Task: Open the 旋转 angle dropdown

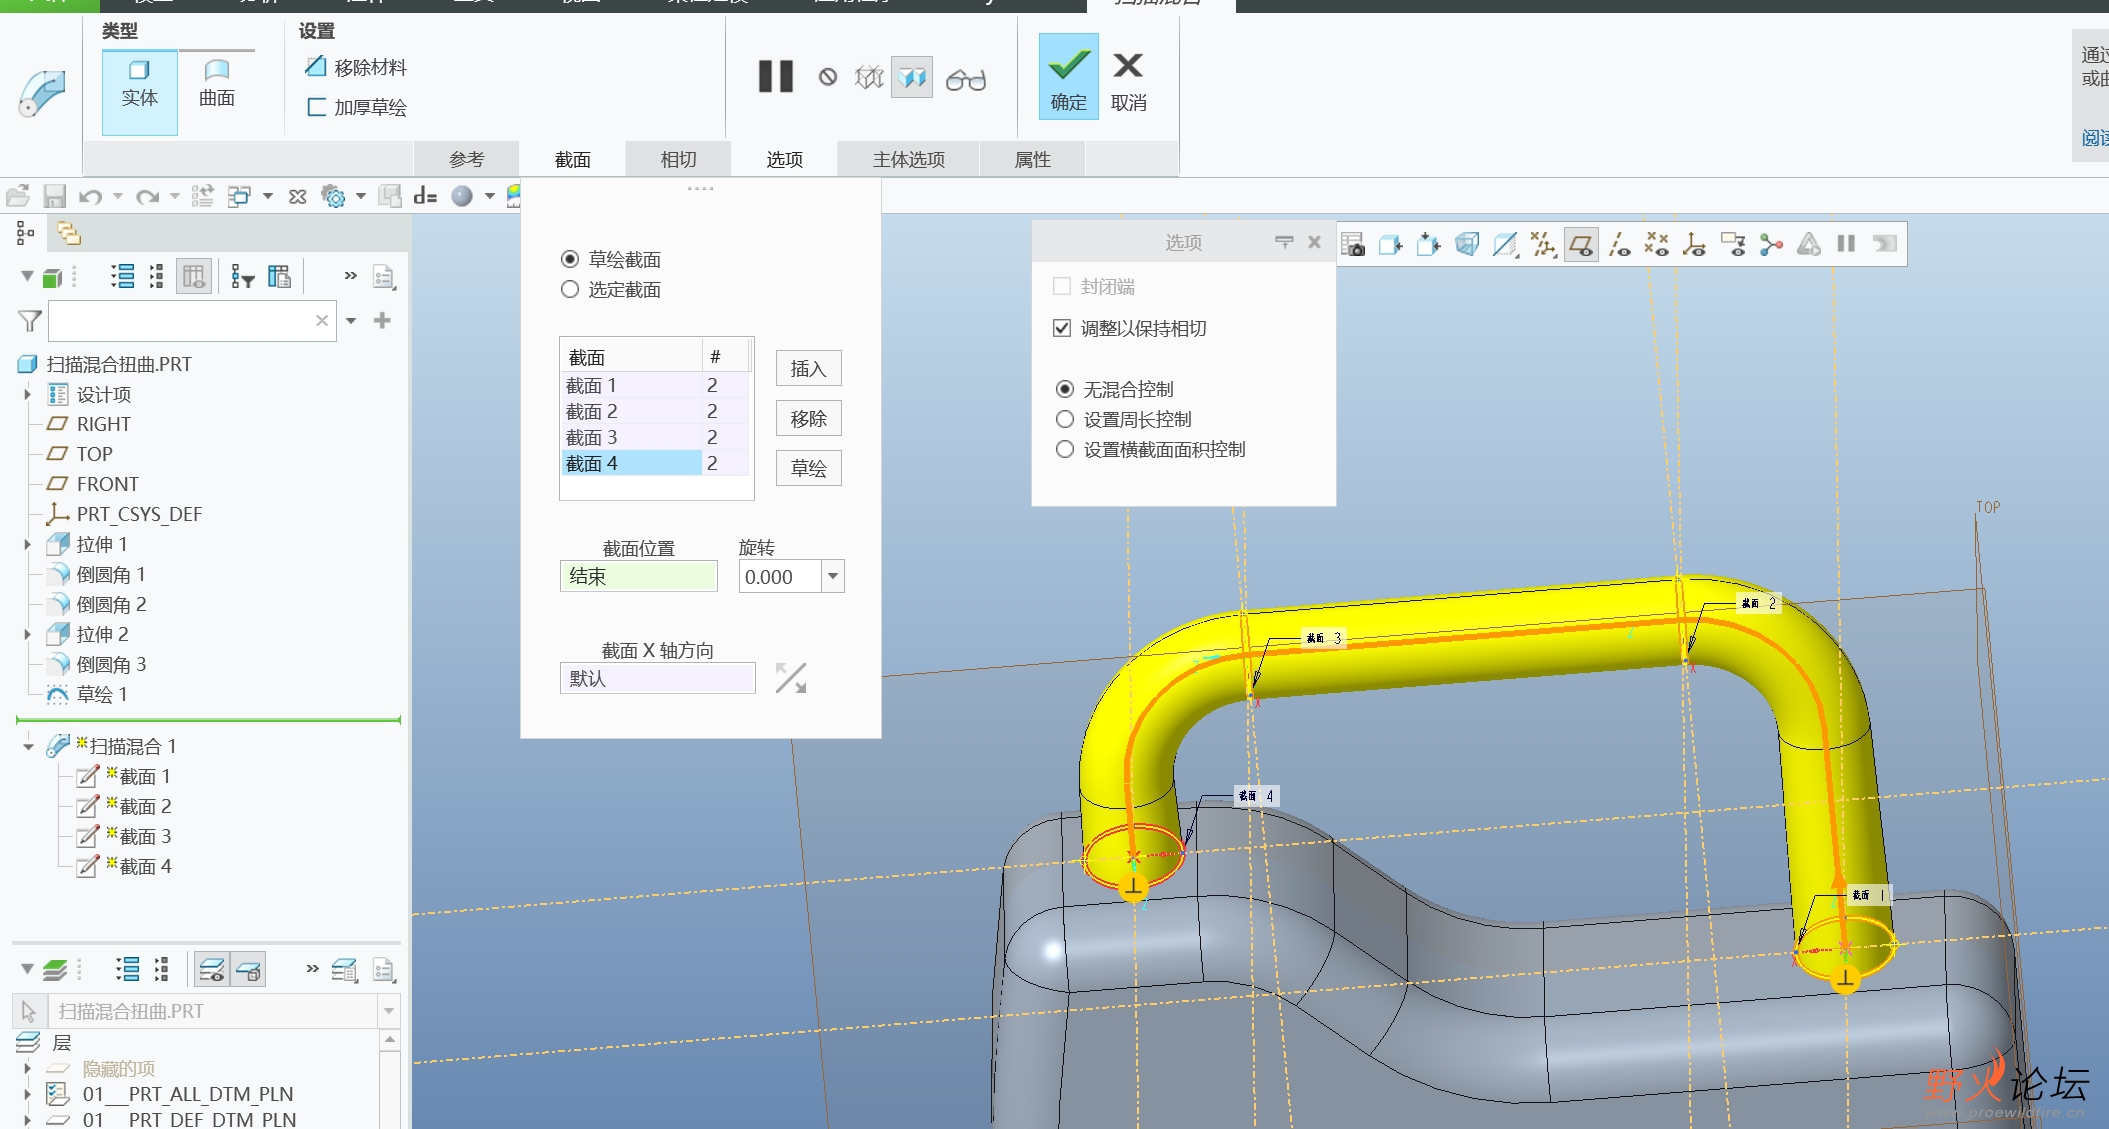Action: 833,576
